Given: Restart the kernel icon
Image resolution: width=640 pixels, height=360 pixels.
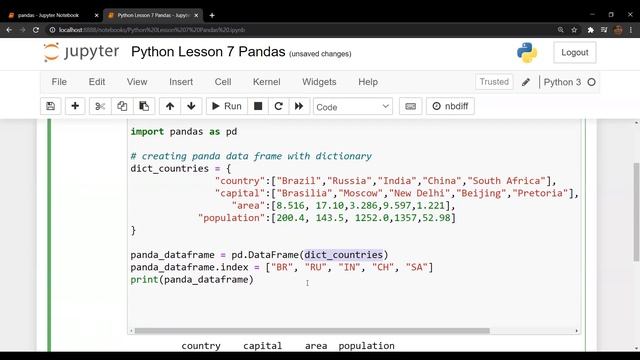Looking at the screenshot, I should (x=278, y=106).
